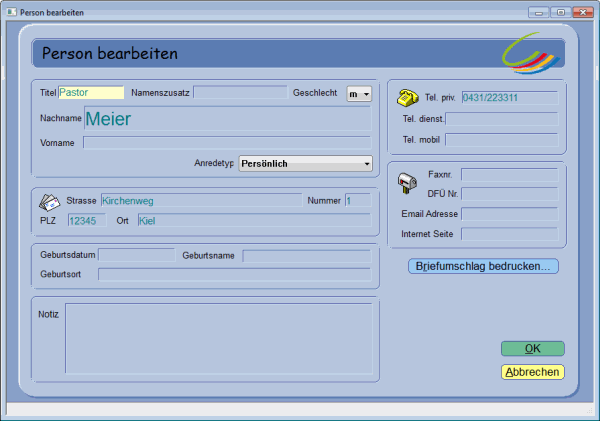Click the yellow telephone icon

point(408,98)
